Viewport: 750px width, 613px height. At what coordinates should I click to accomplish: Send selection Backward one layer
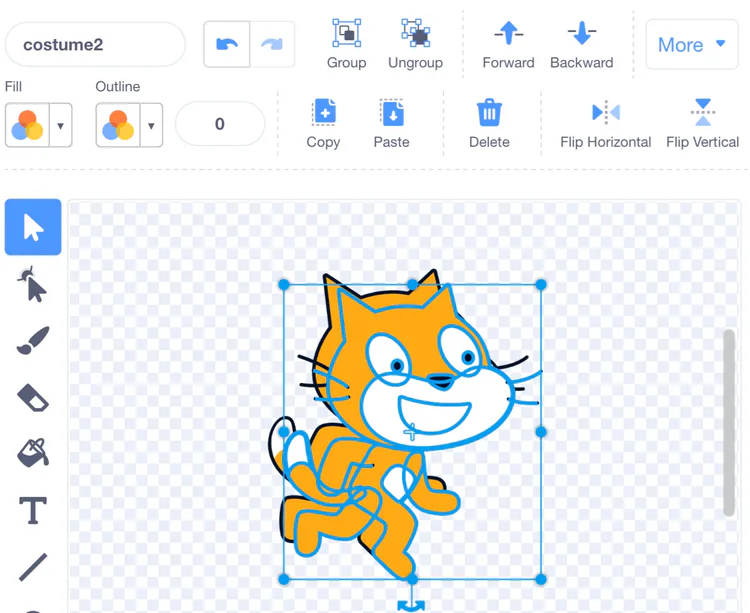pyautogui.click(x=582, y=44)
